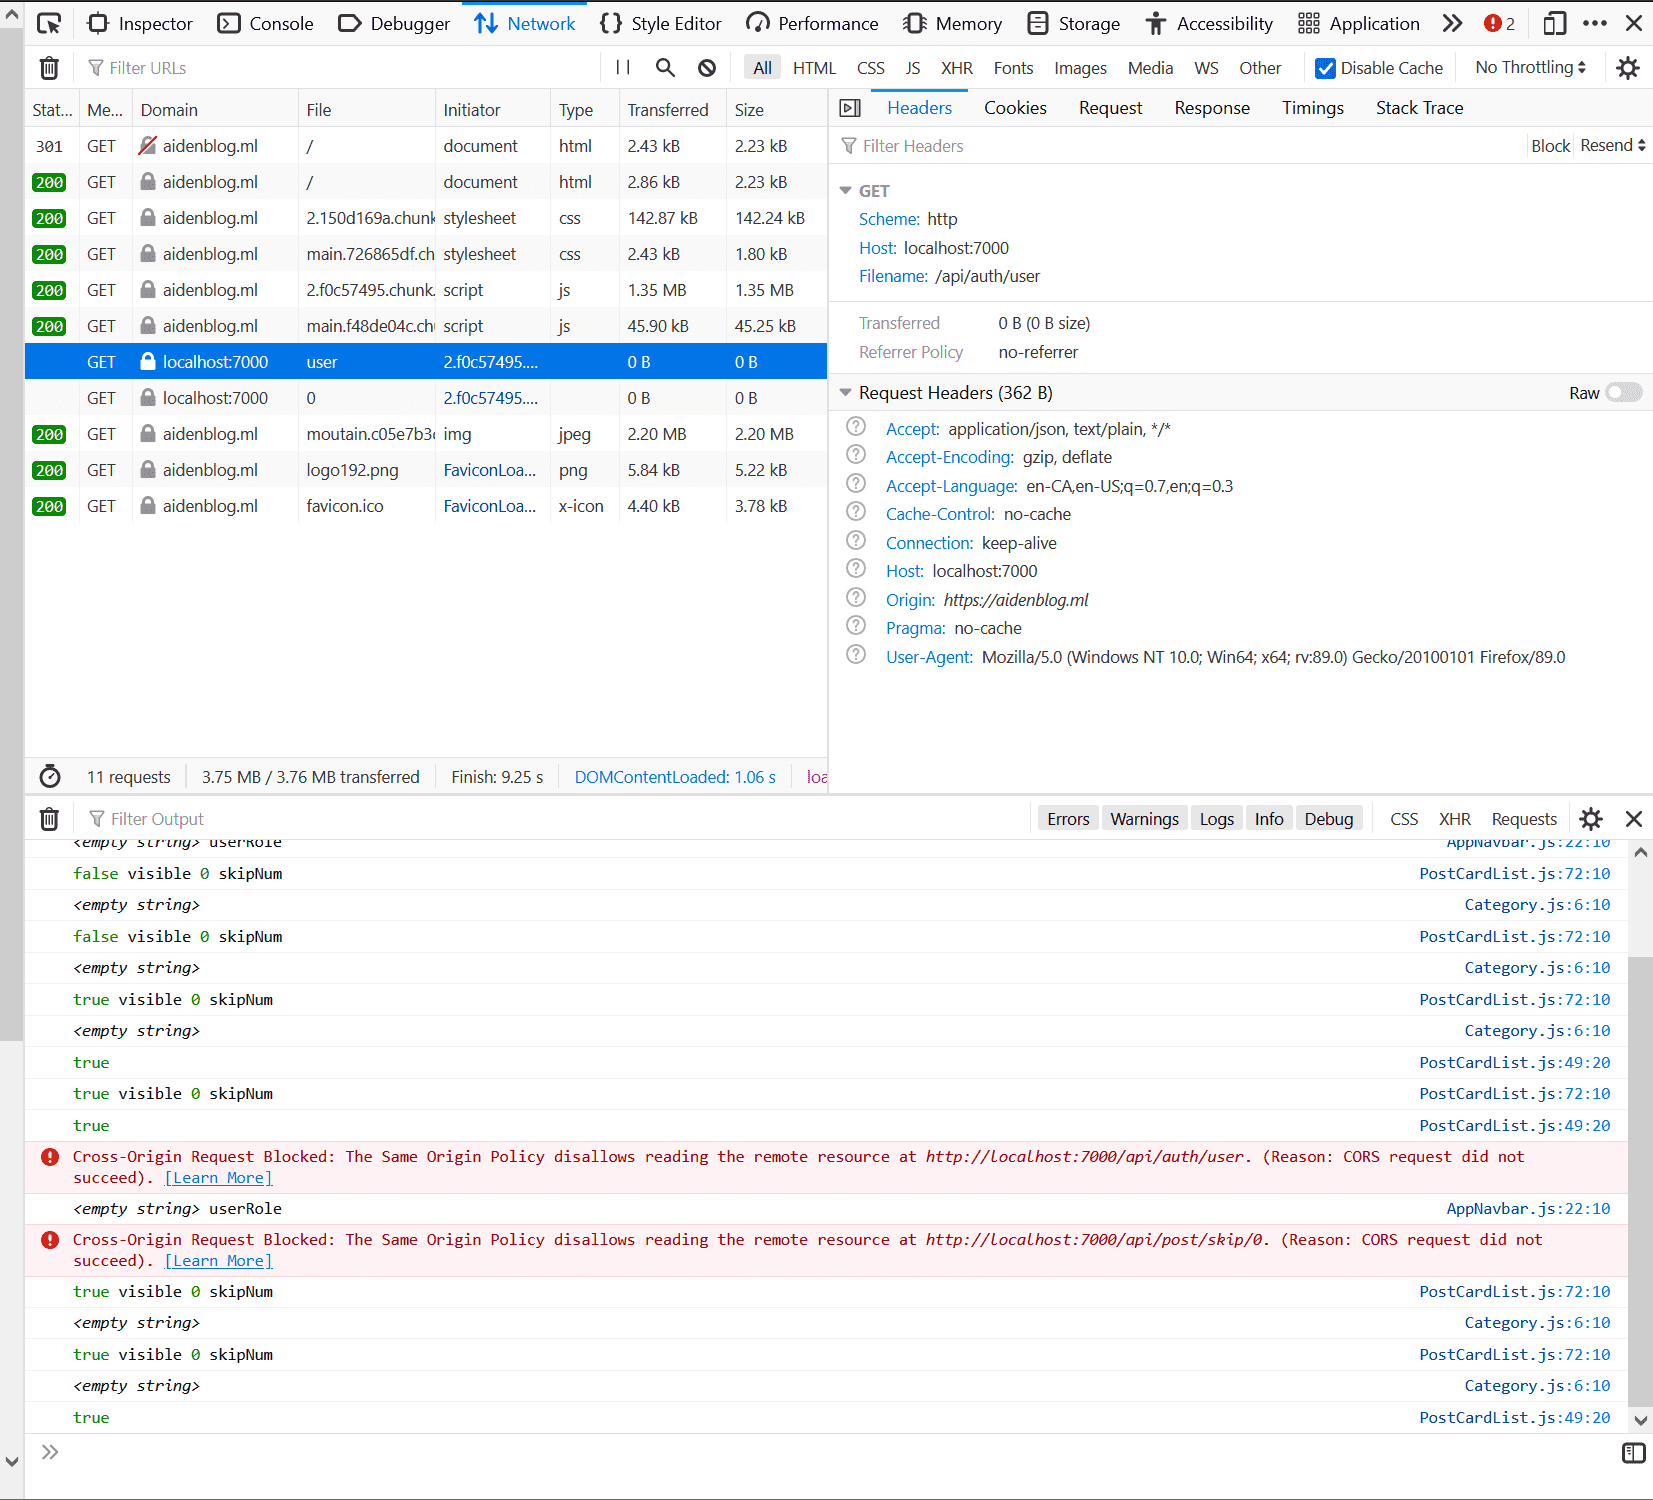The image size is (1653, 1500).
Task: Open request blocking icon
Action: tap(707, 68)
